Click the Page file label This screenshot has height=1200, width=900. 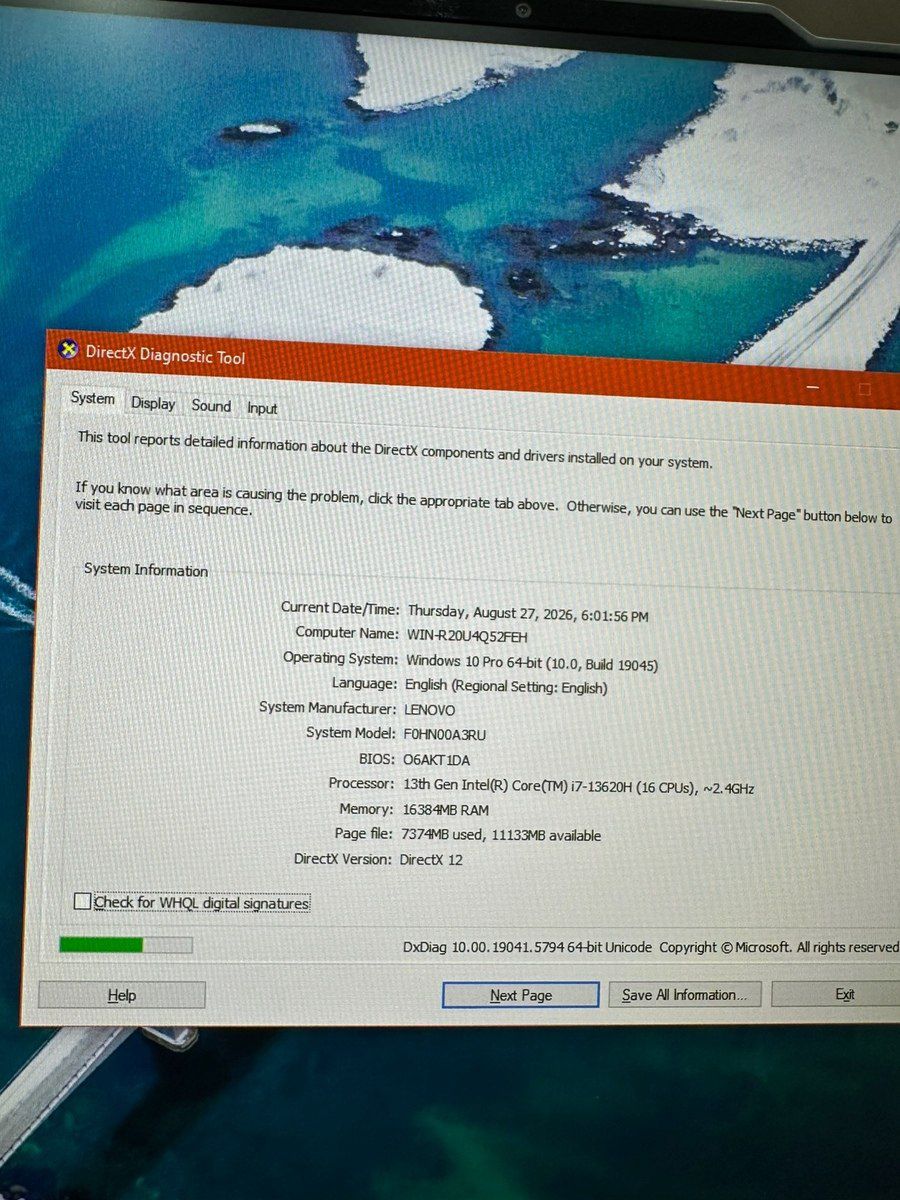tap(364, 833)
